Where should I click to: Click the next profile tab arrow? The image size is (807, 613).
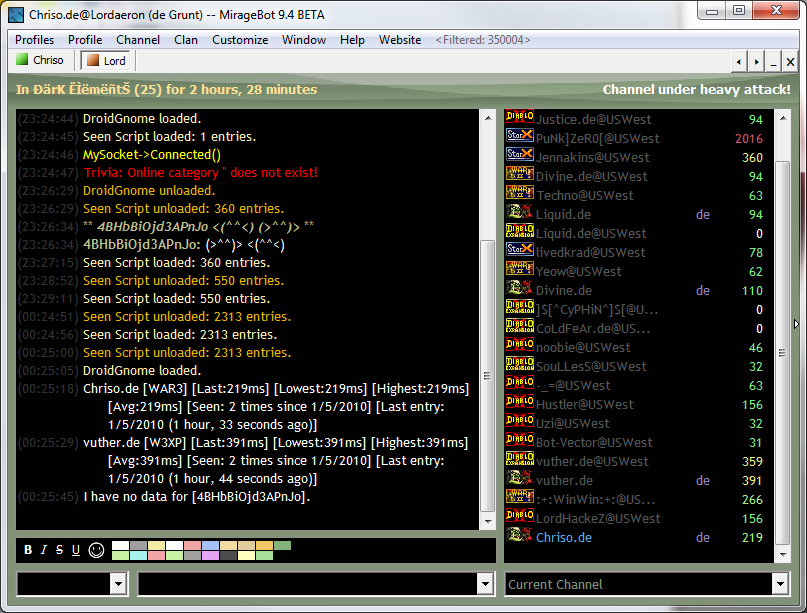coord(756,62)
